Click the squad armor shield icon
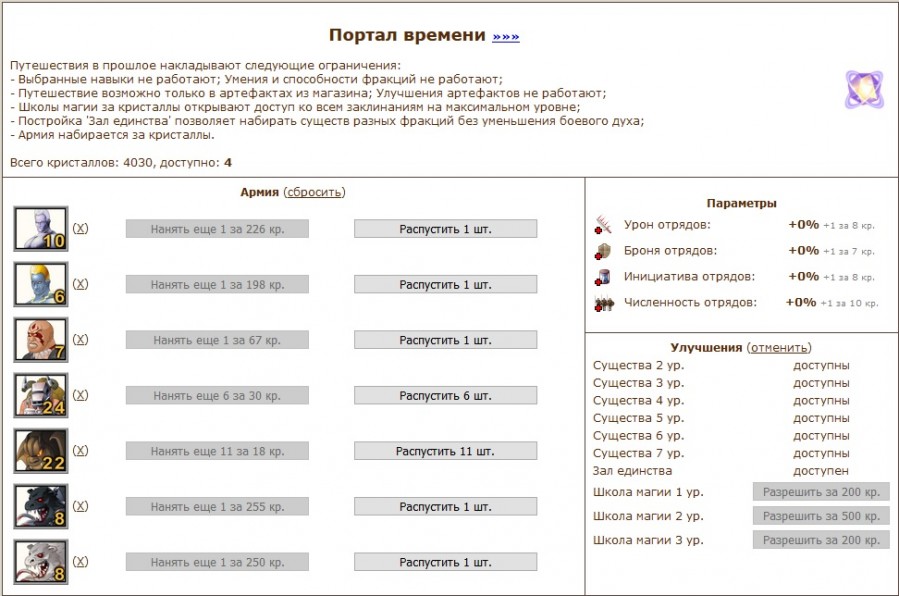 (603, 251)
